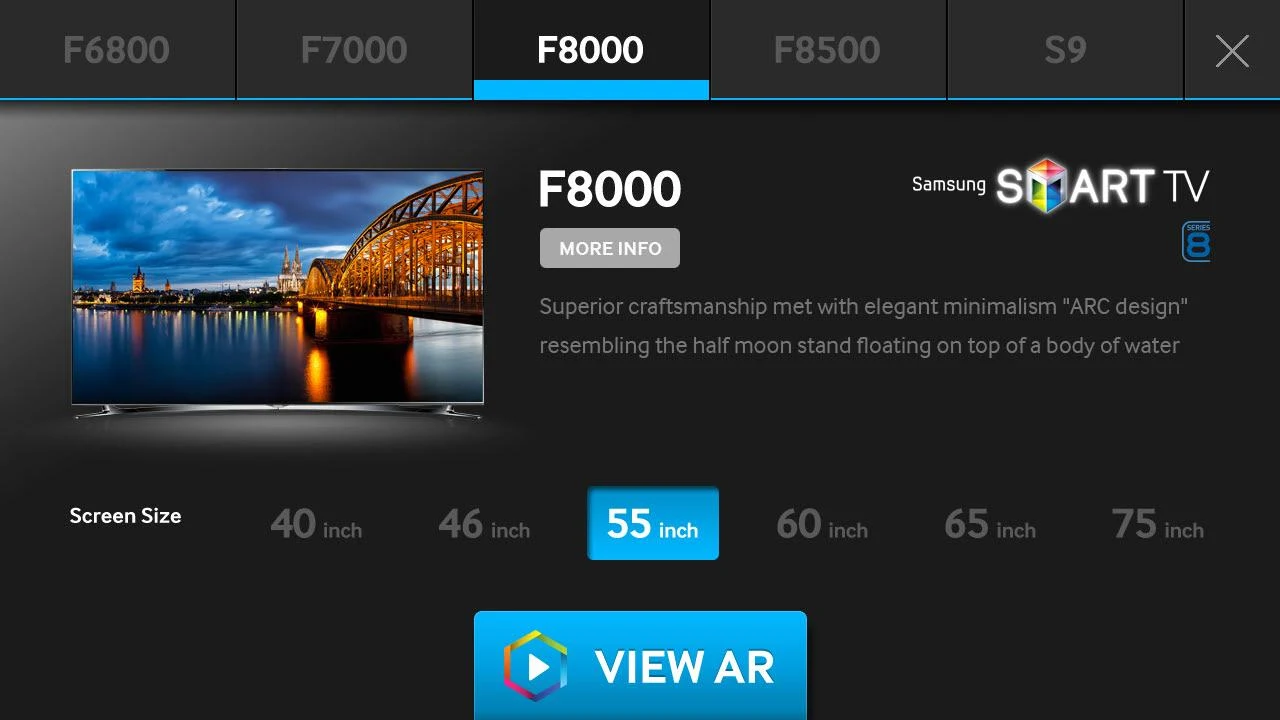
Task: Select the 75 inch screen size
Action: (1158, 524)
